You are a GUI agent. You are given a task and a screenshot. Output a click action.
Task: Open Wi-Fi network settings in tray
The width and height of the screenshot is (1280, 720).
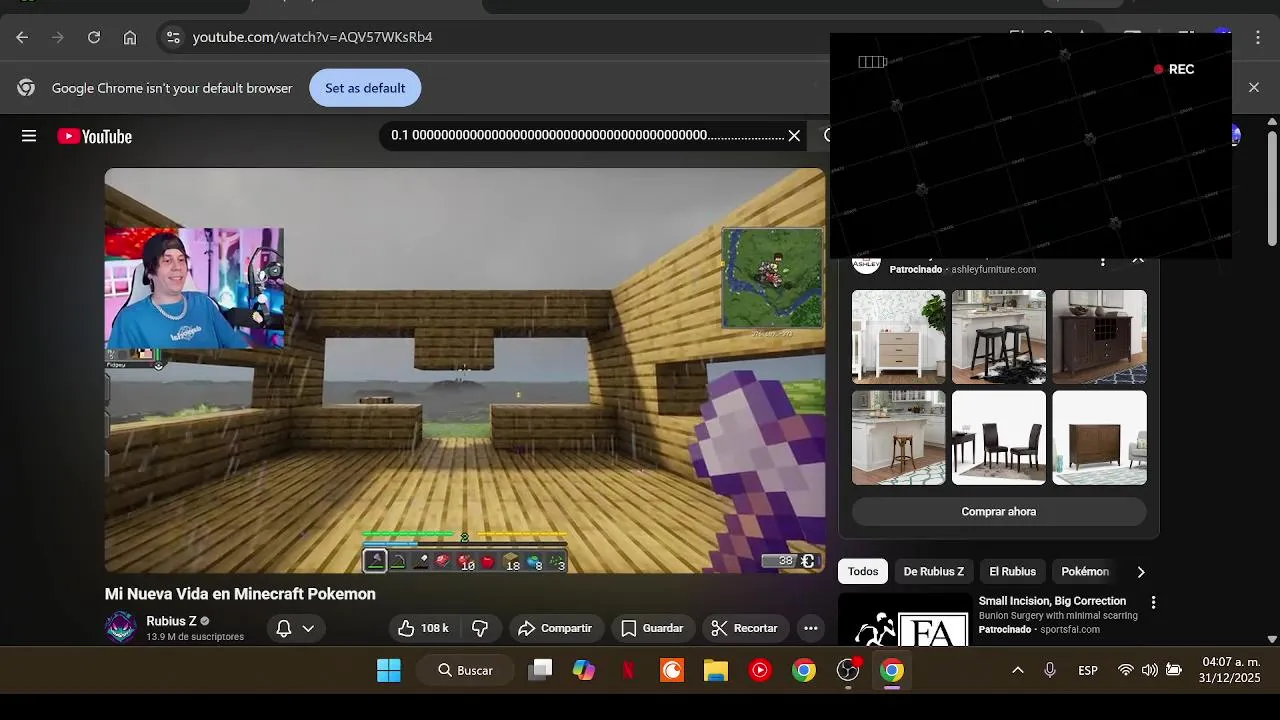click(x=1126, y=670)
